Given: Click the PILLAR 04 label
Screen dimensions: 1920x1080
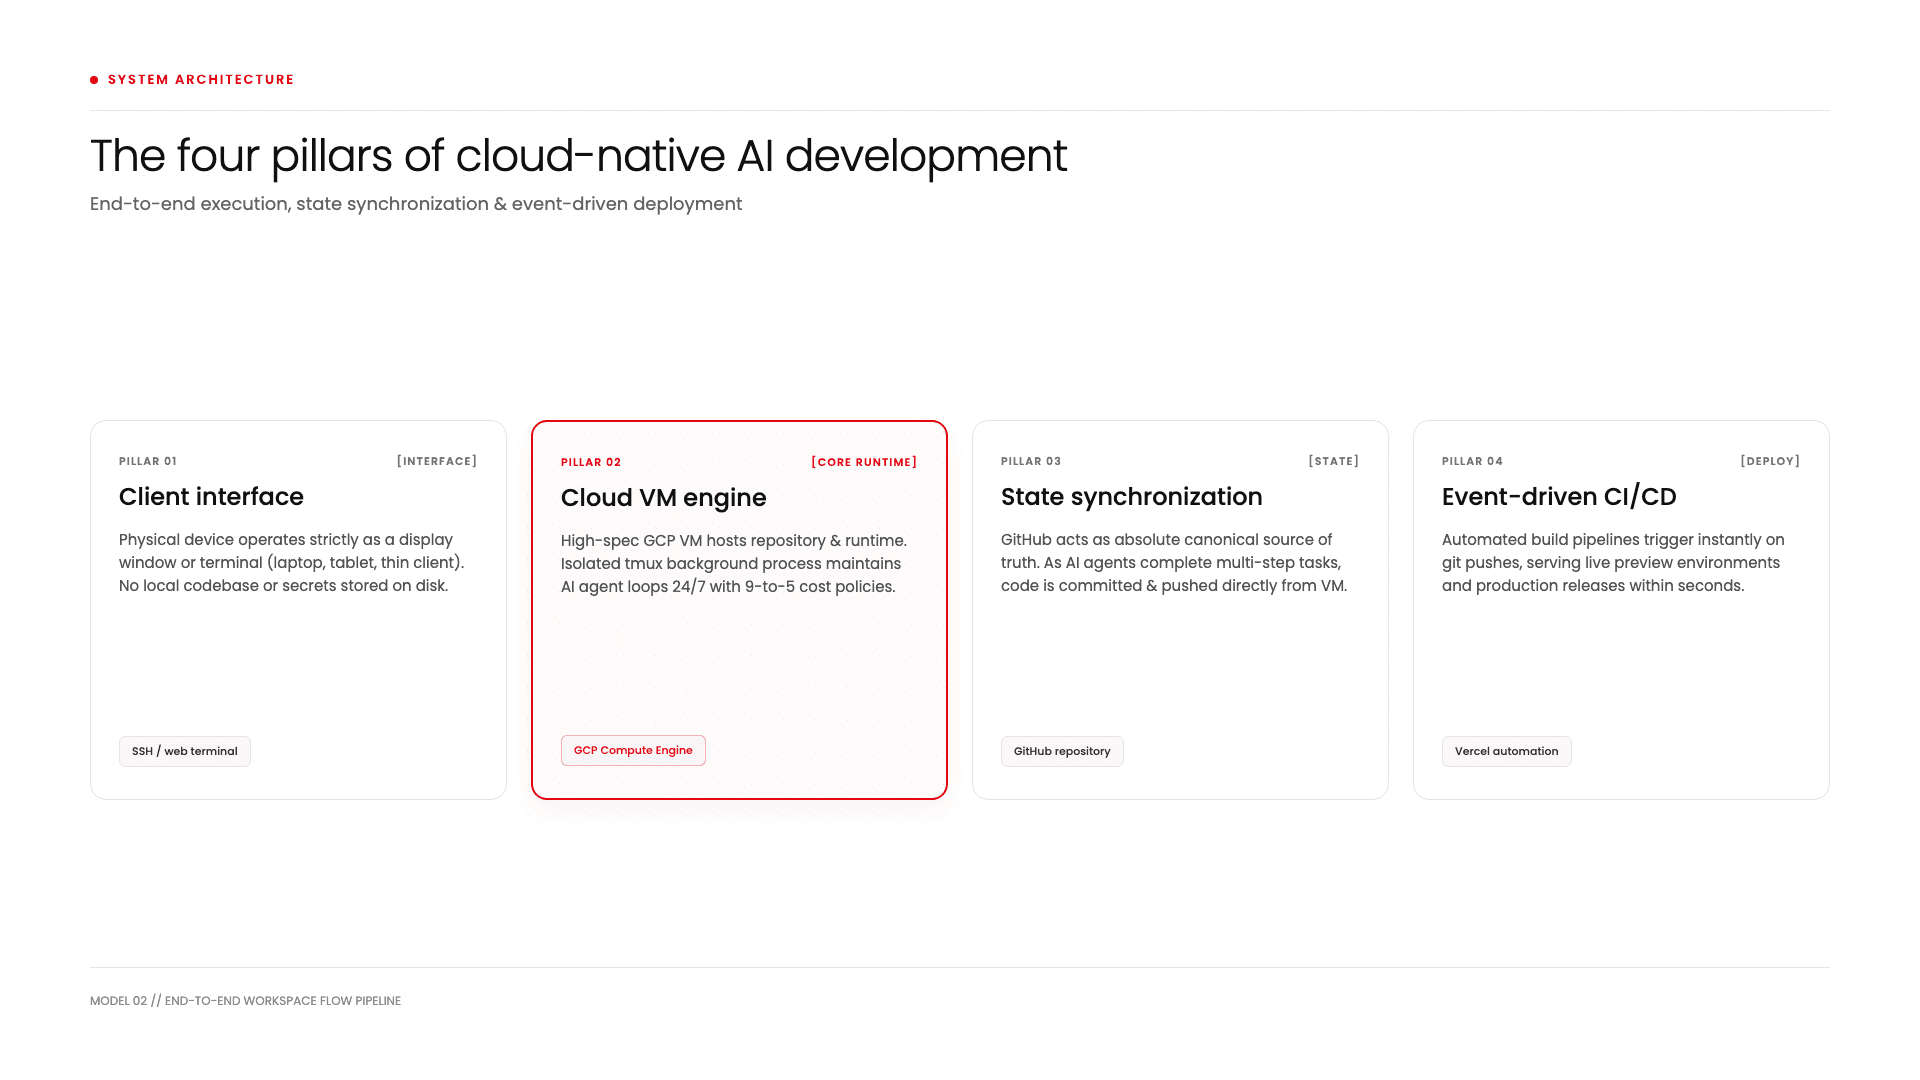Looking at the screenshot, I should point(1472,461).
